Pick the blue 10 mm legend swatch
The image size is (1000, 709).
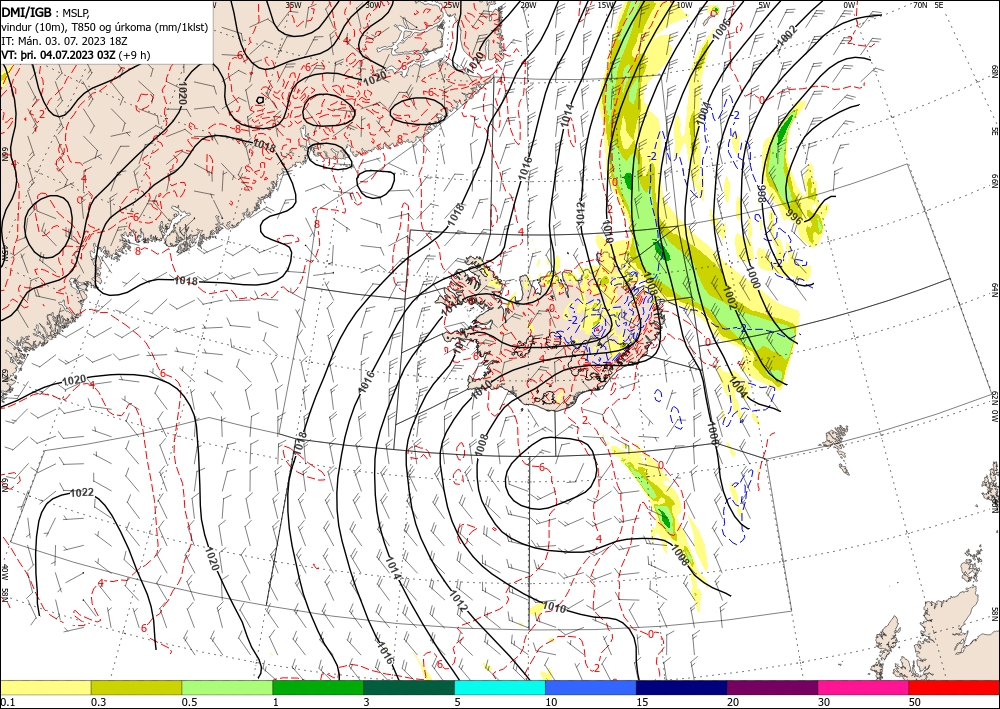coord(591,687)
